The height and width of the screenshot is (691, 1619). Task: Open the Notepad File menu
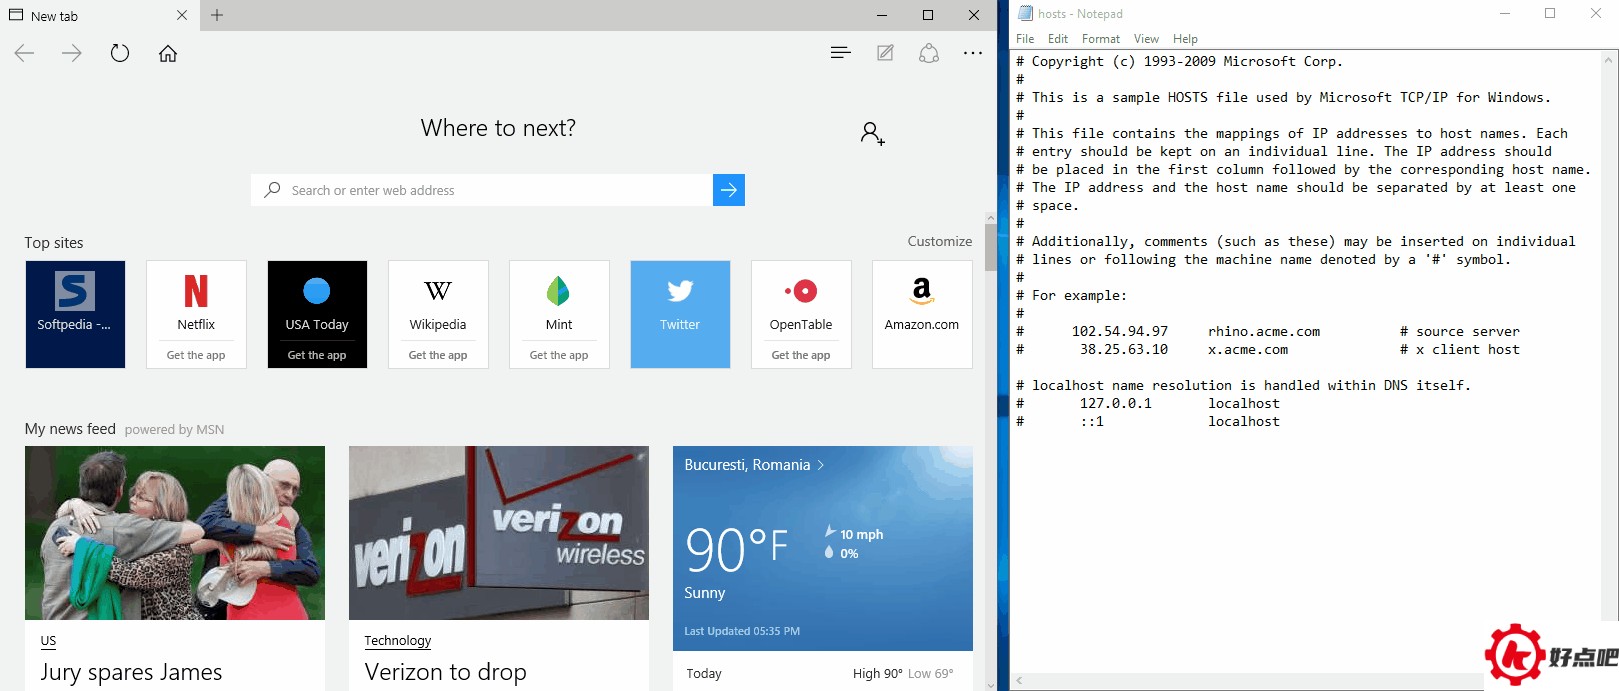(1025, 39)
